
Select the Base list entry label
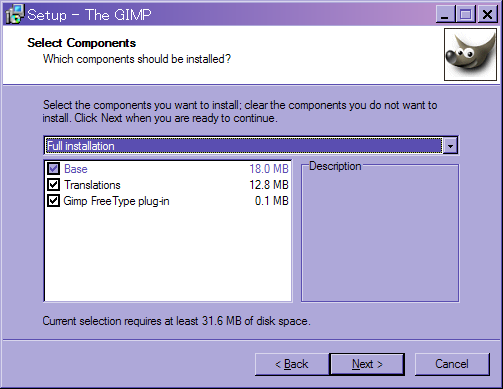(x=76, y=169)
